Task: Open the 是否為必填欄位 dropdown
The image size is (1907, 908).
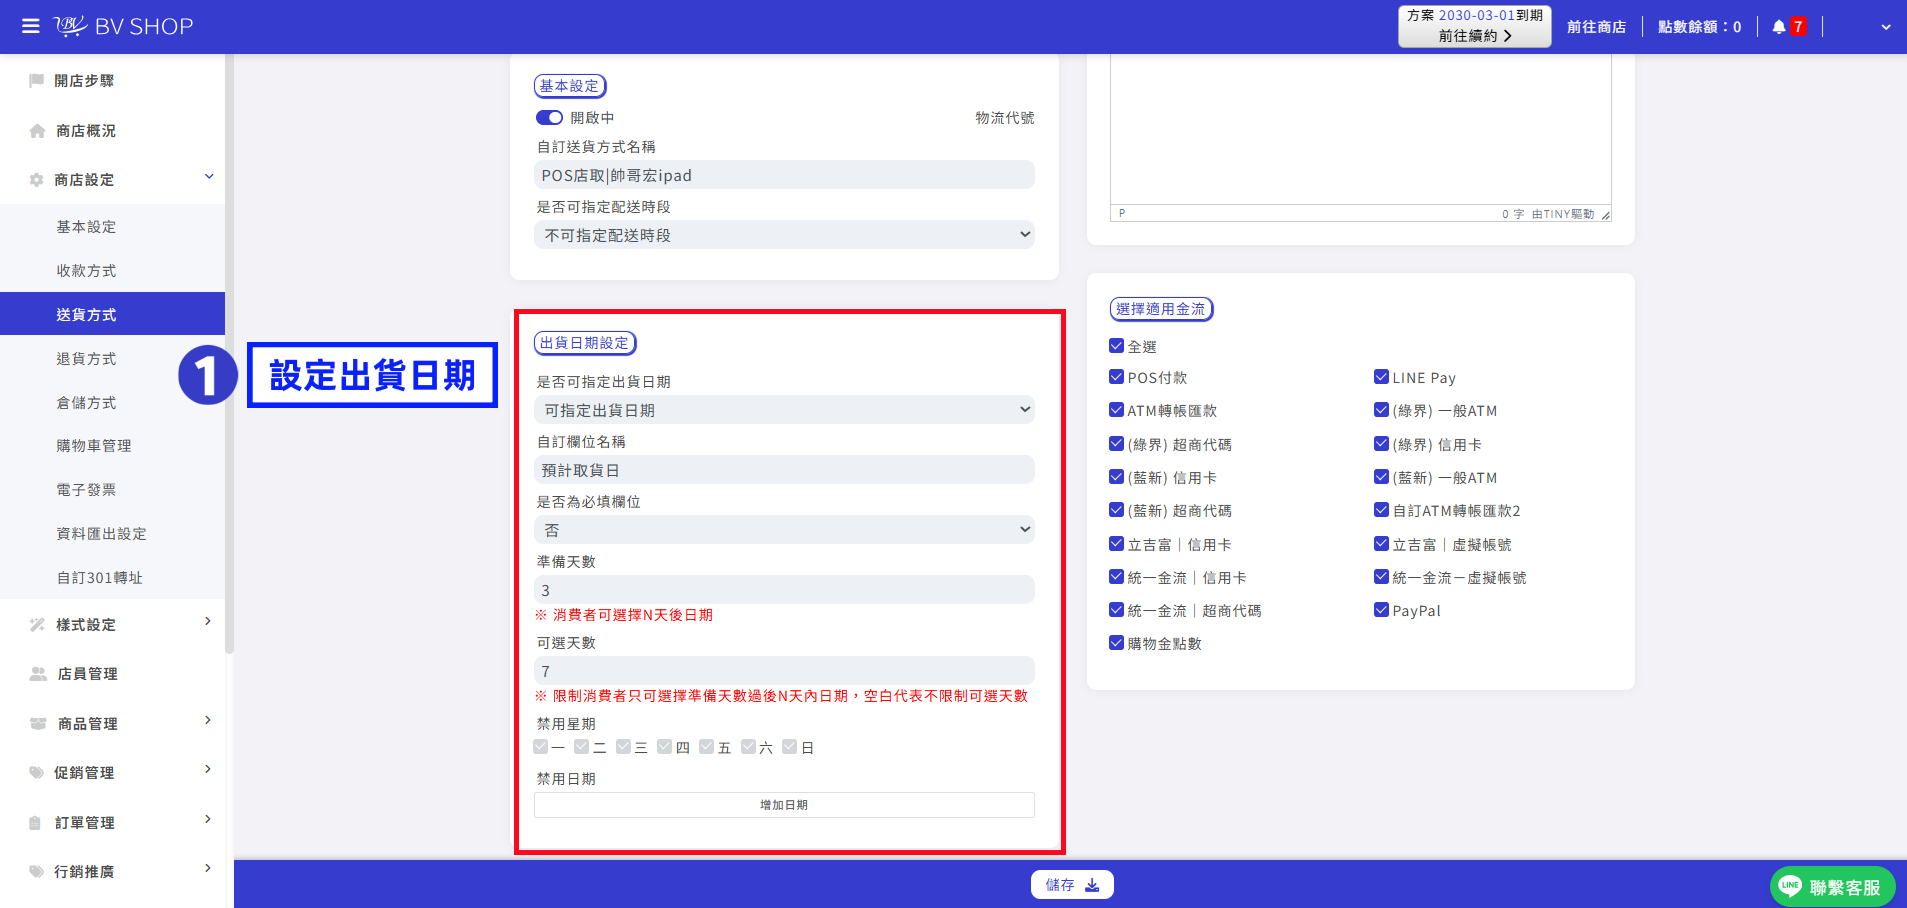Action: point(784,530)
